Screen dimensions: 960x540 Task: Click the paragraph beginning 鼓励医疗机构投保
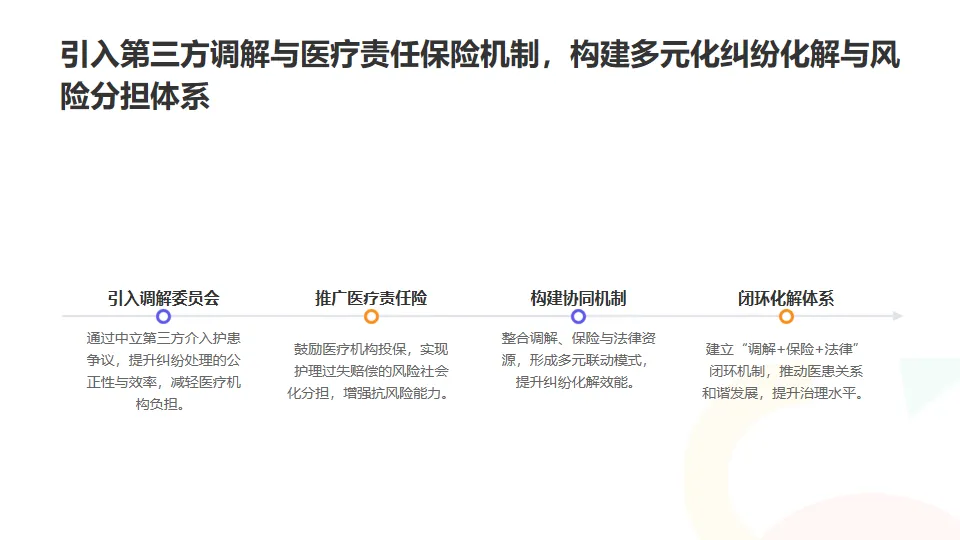tap(371, 371)
